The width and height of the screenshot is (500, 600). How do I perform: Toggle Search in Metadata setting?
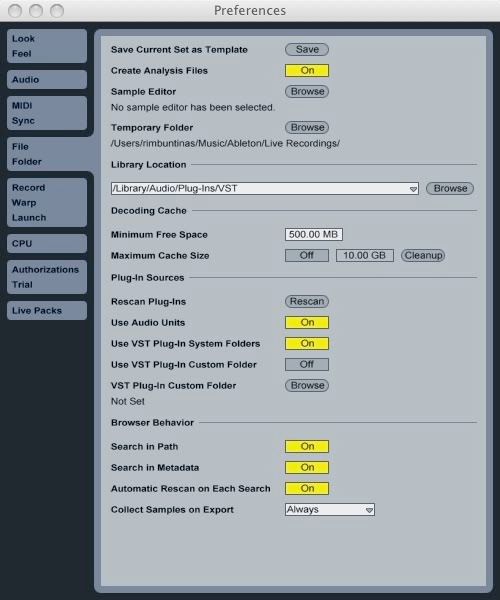click(x=307, y=467)
